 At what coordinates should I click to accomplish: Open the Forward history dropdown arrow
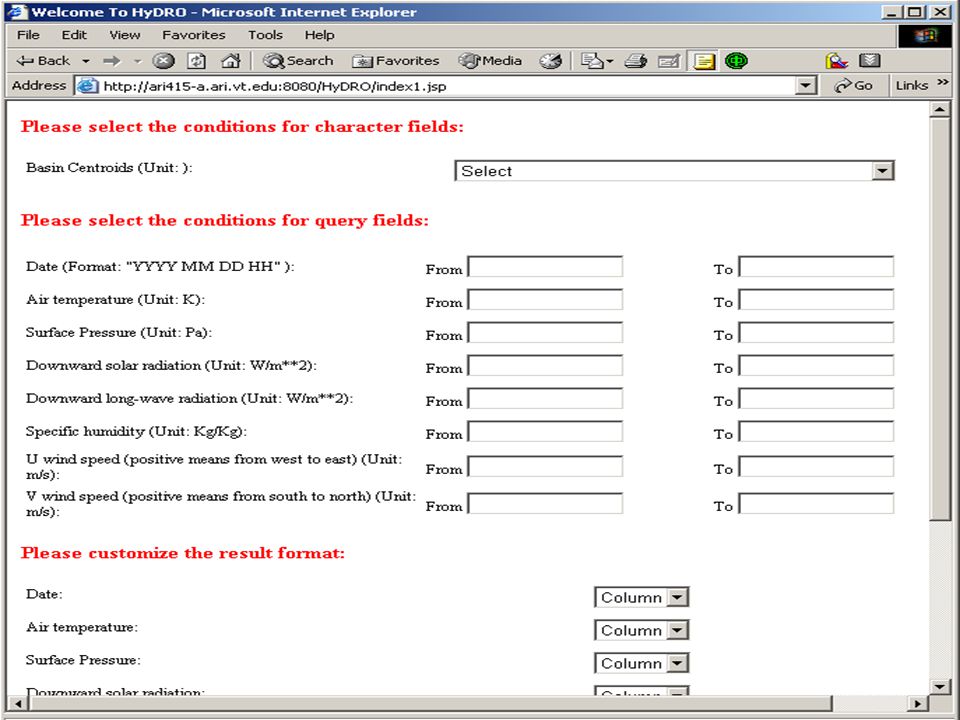point(137,61)
